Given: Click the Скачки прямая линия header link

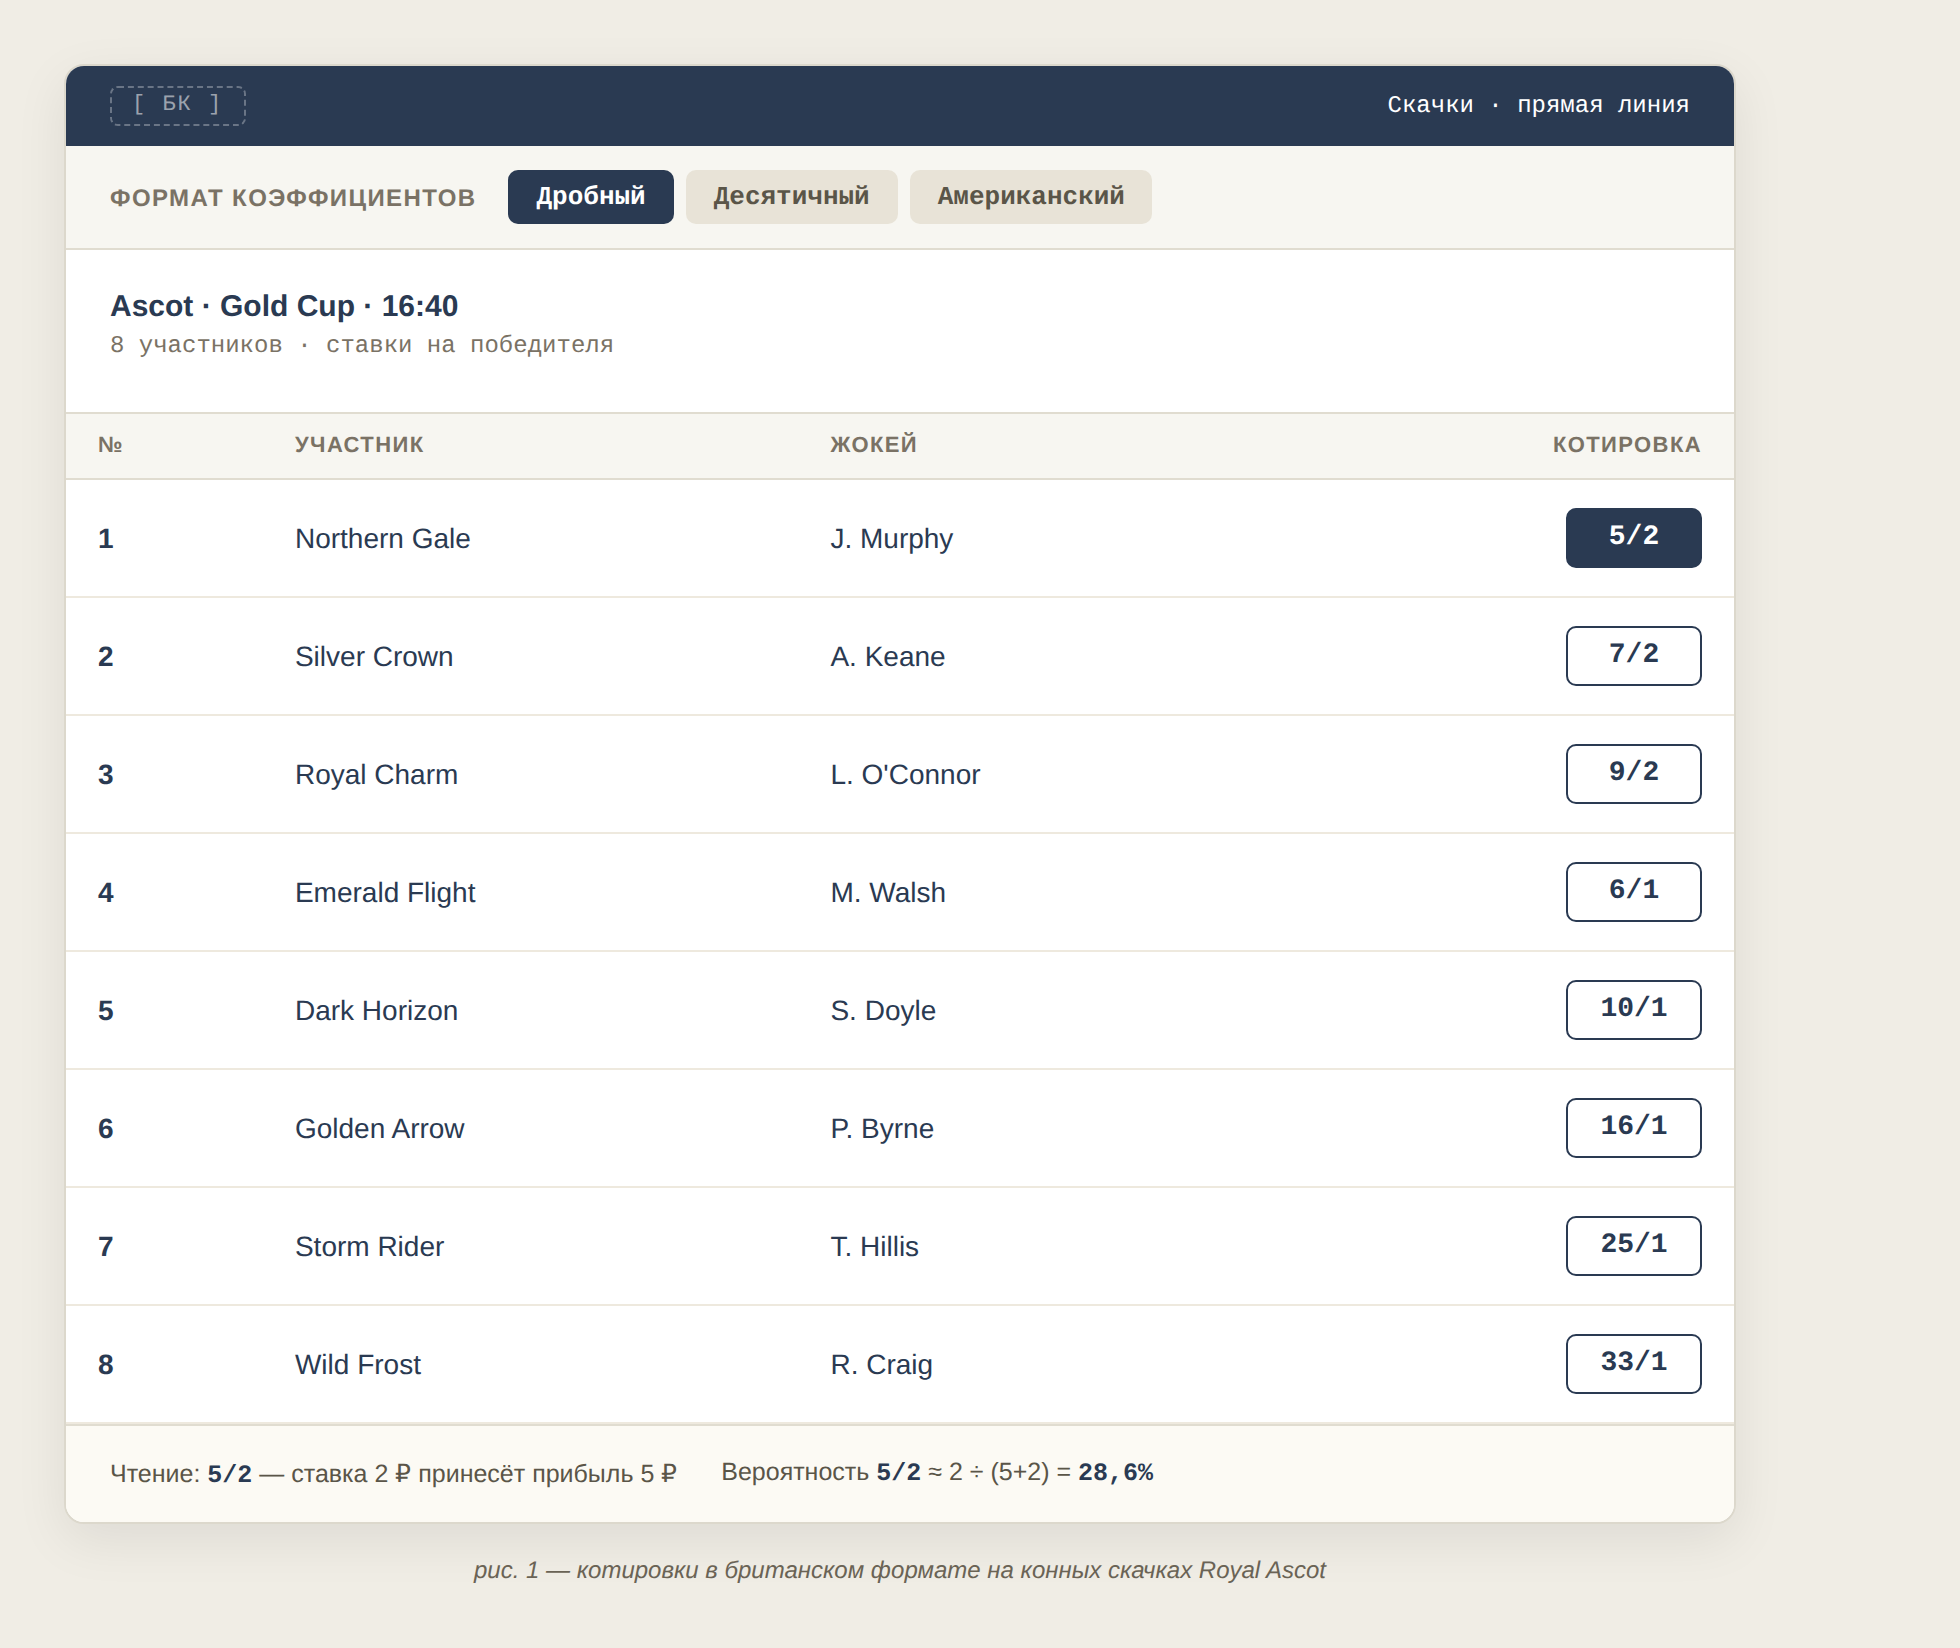Looking at the screenshot, I should pyautogui.click(x=1537, y=105).
